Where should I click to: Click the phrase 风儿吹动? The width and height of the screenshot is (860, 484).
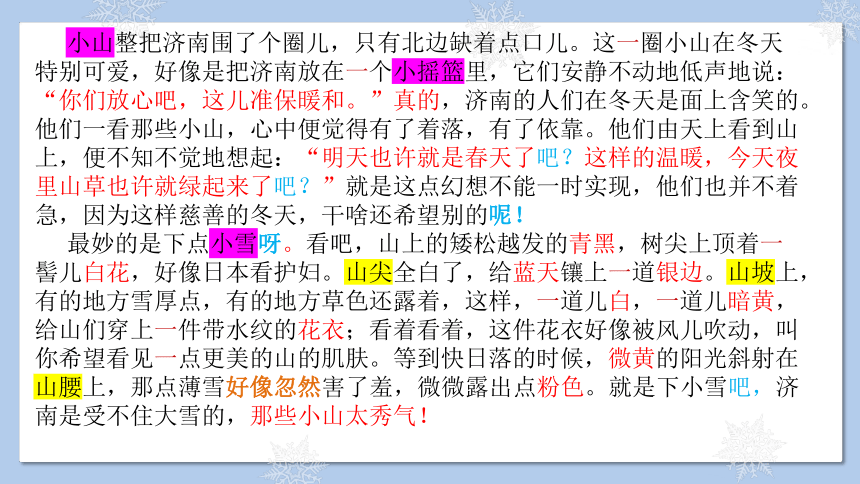coord(703,330)
